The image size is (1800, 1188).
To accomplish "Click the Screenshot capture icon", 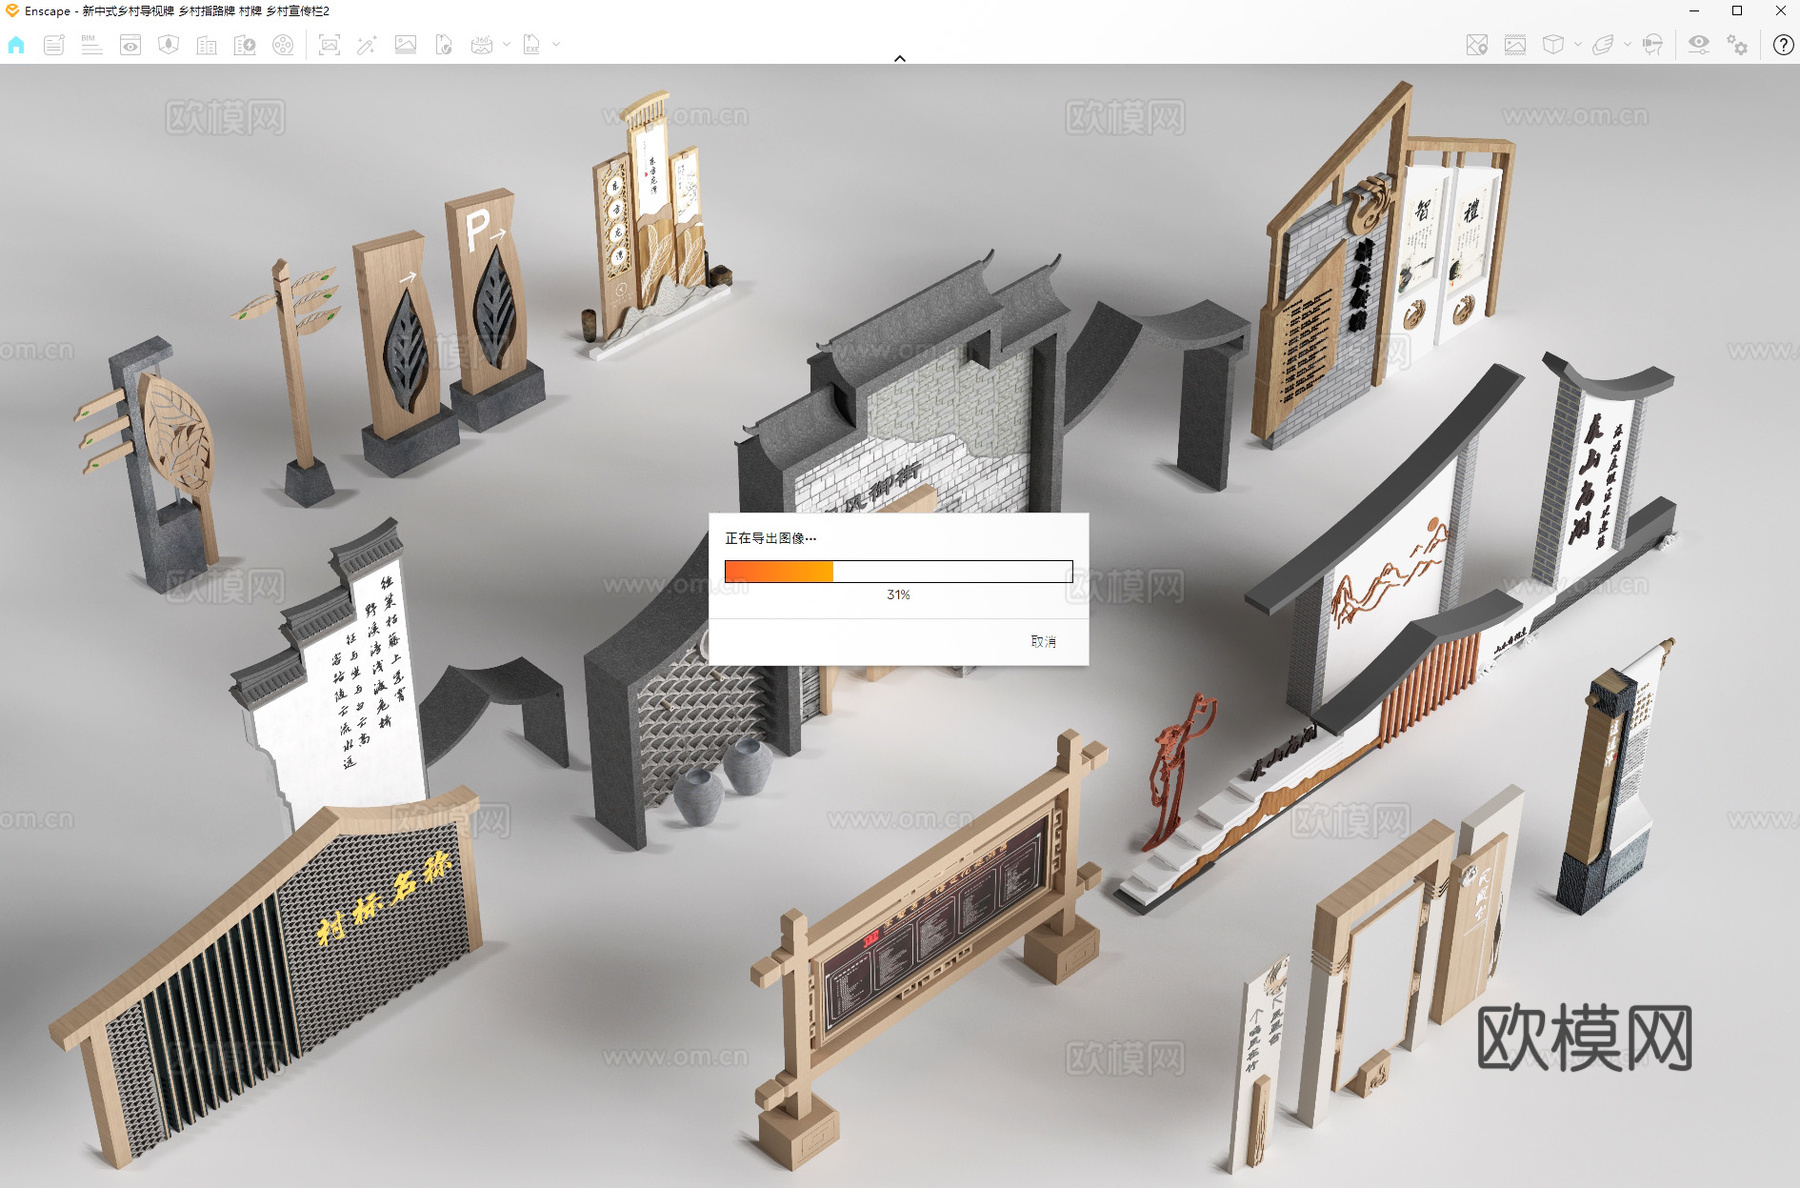I will tap(329, 45).
